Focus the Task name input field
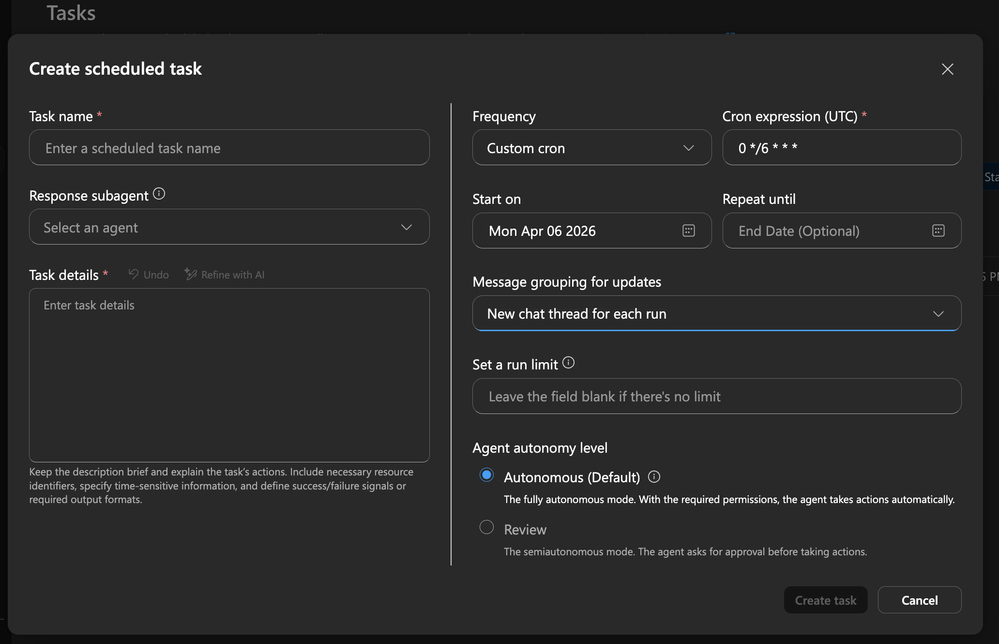Screen dimensions: 999x644 click(x=229, y=148)
